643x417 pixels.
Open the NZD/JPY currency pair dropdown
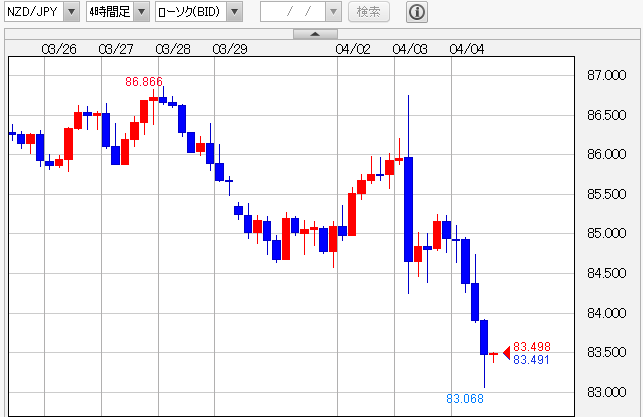(x=71, y=12)
